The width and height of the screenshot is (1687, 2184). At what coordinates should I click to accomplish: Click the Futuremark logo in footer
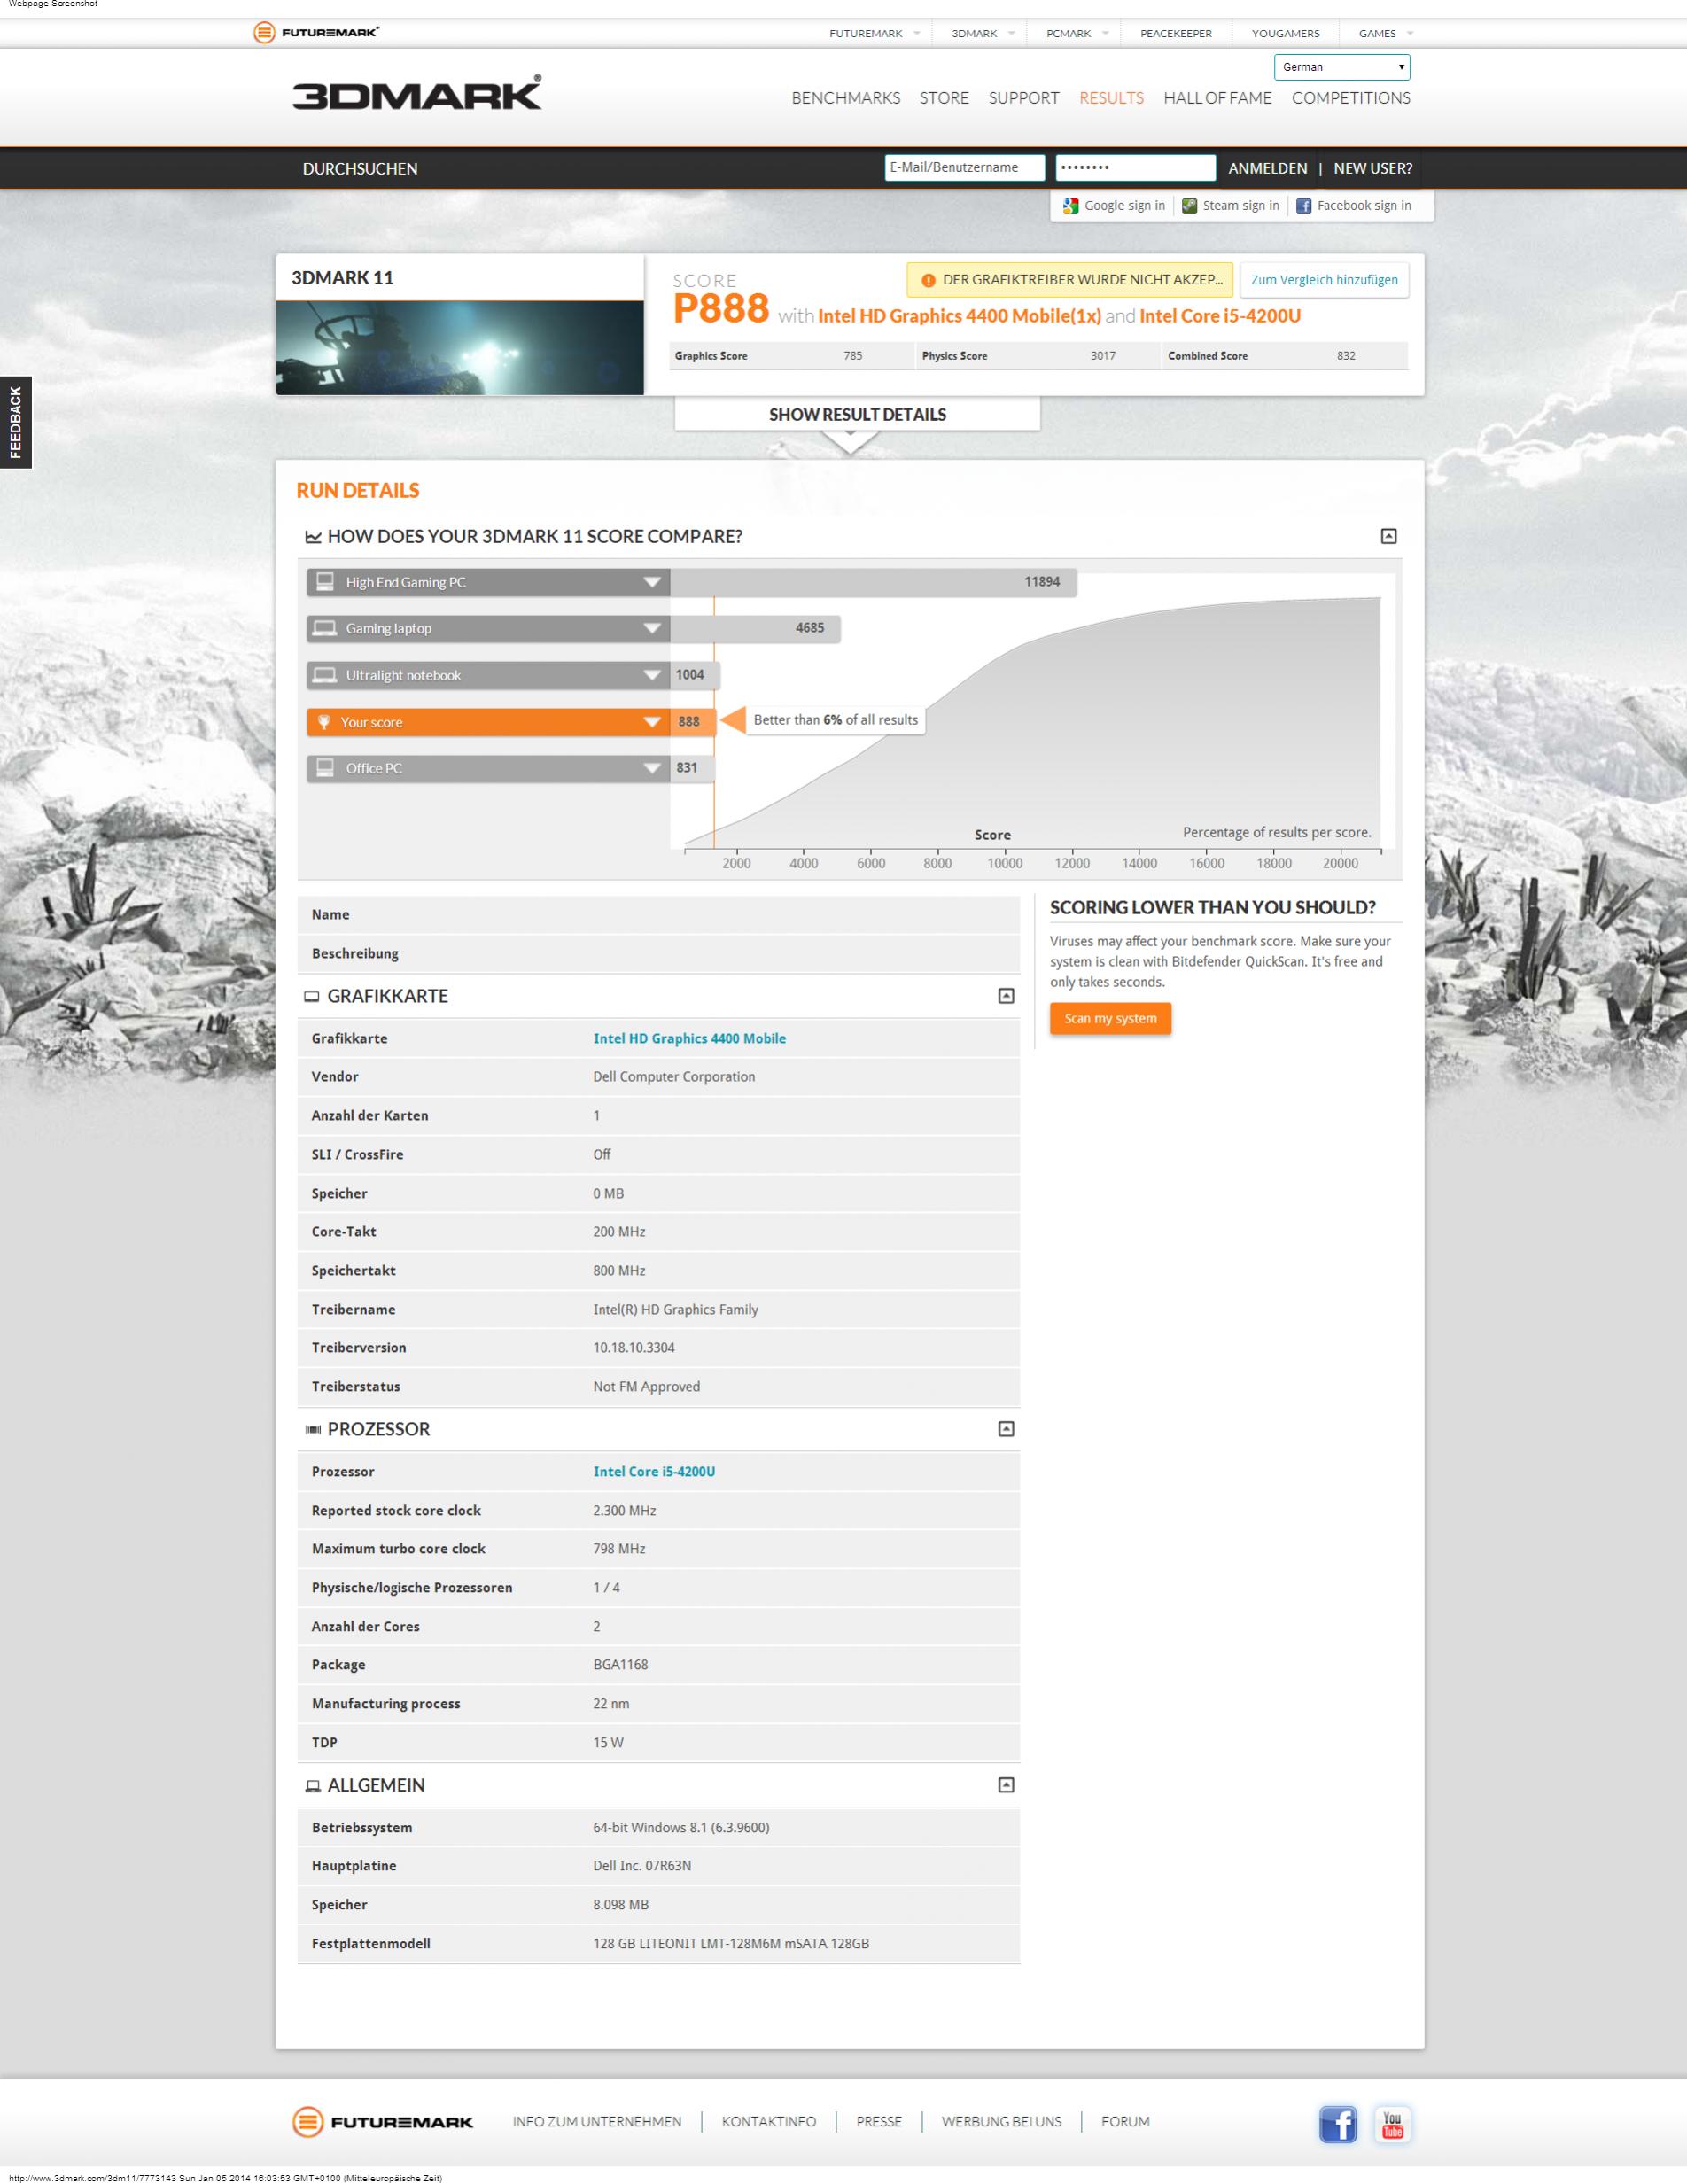(x=382, y=2121)
